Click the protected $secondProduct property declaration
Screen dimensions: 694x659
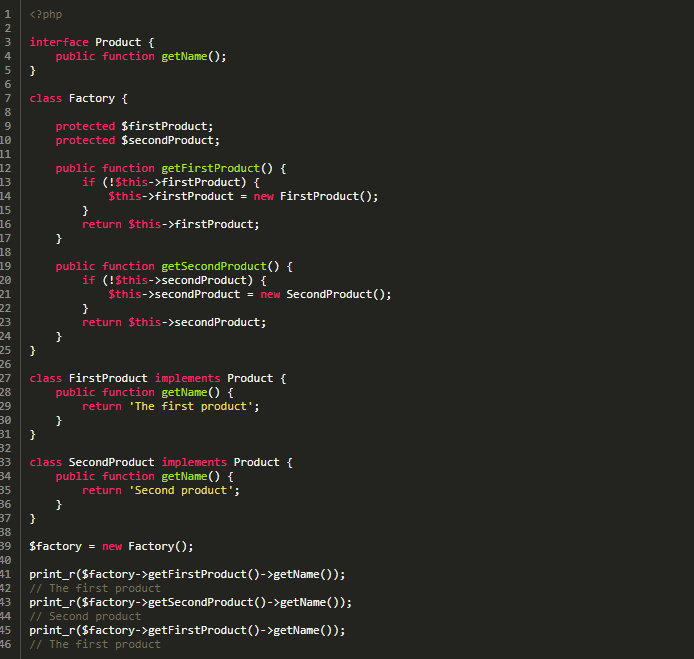click(x=137, y=140)
